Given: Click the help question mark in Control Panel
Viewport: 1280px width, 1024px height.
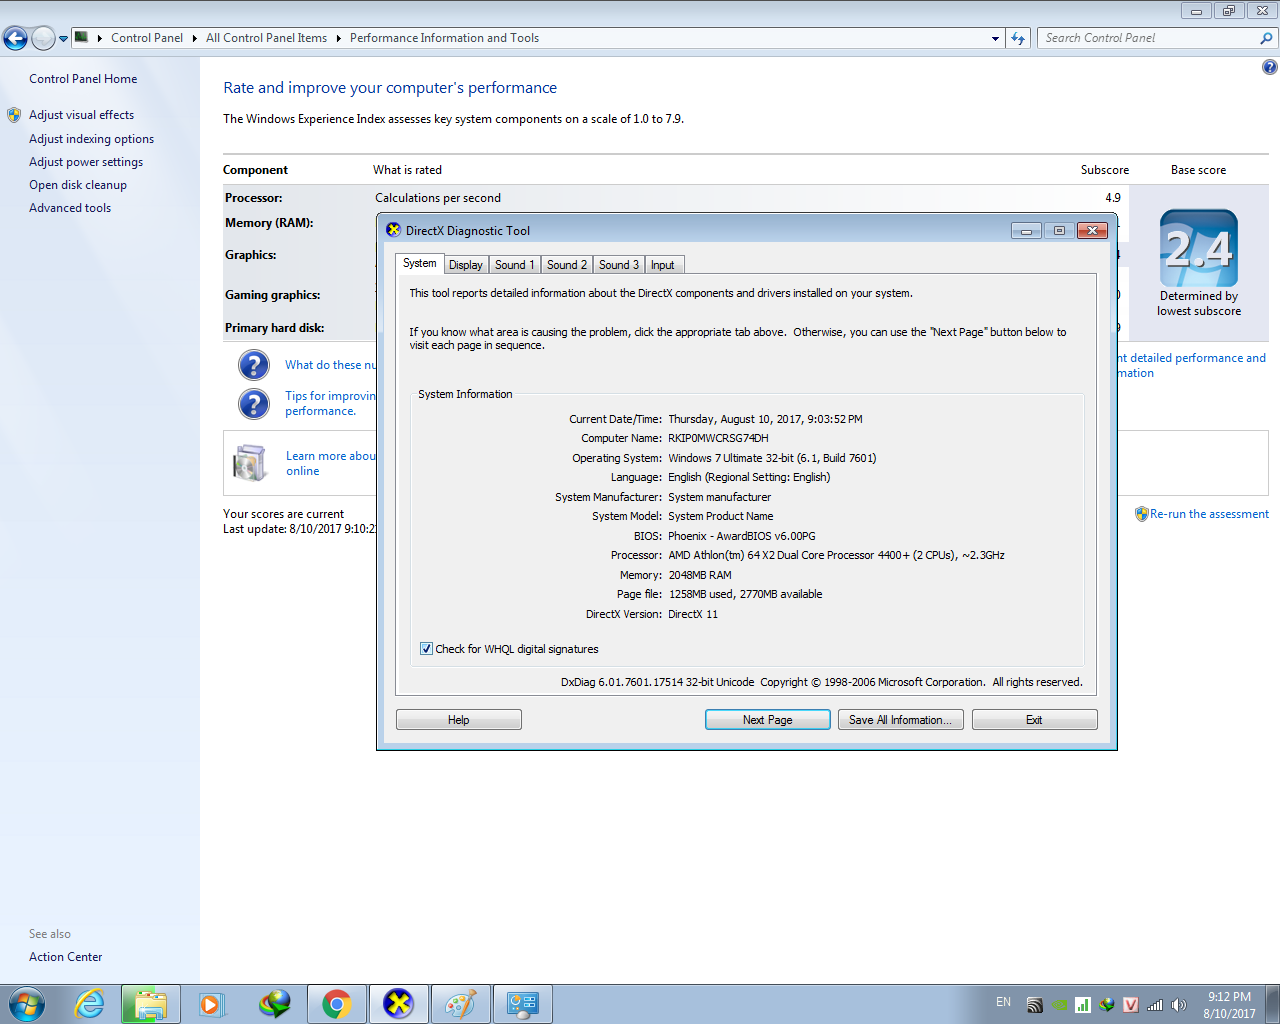Looking at the screenshot, I should 1269,67.
